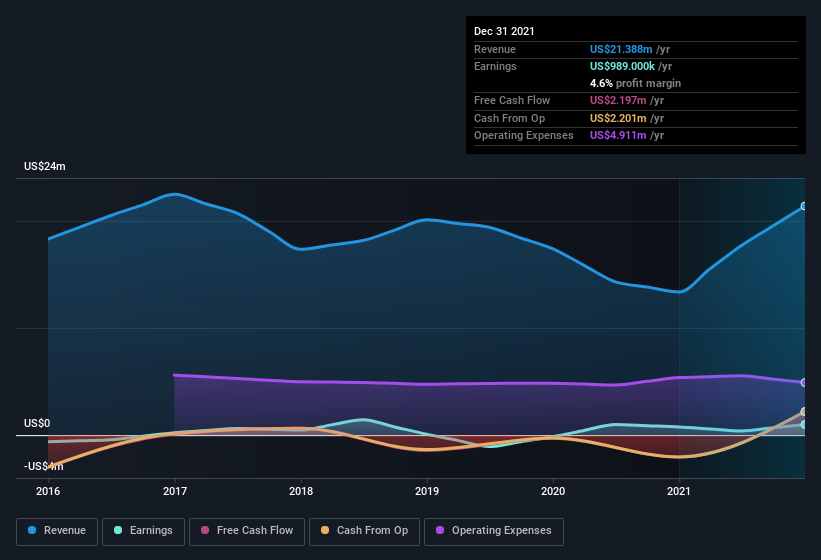821x560 pixels.
Task: Click the US$2.201m cash from op value
Action: tap(618, 118)
